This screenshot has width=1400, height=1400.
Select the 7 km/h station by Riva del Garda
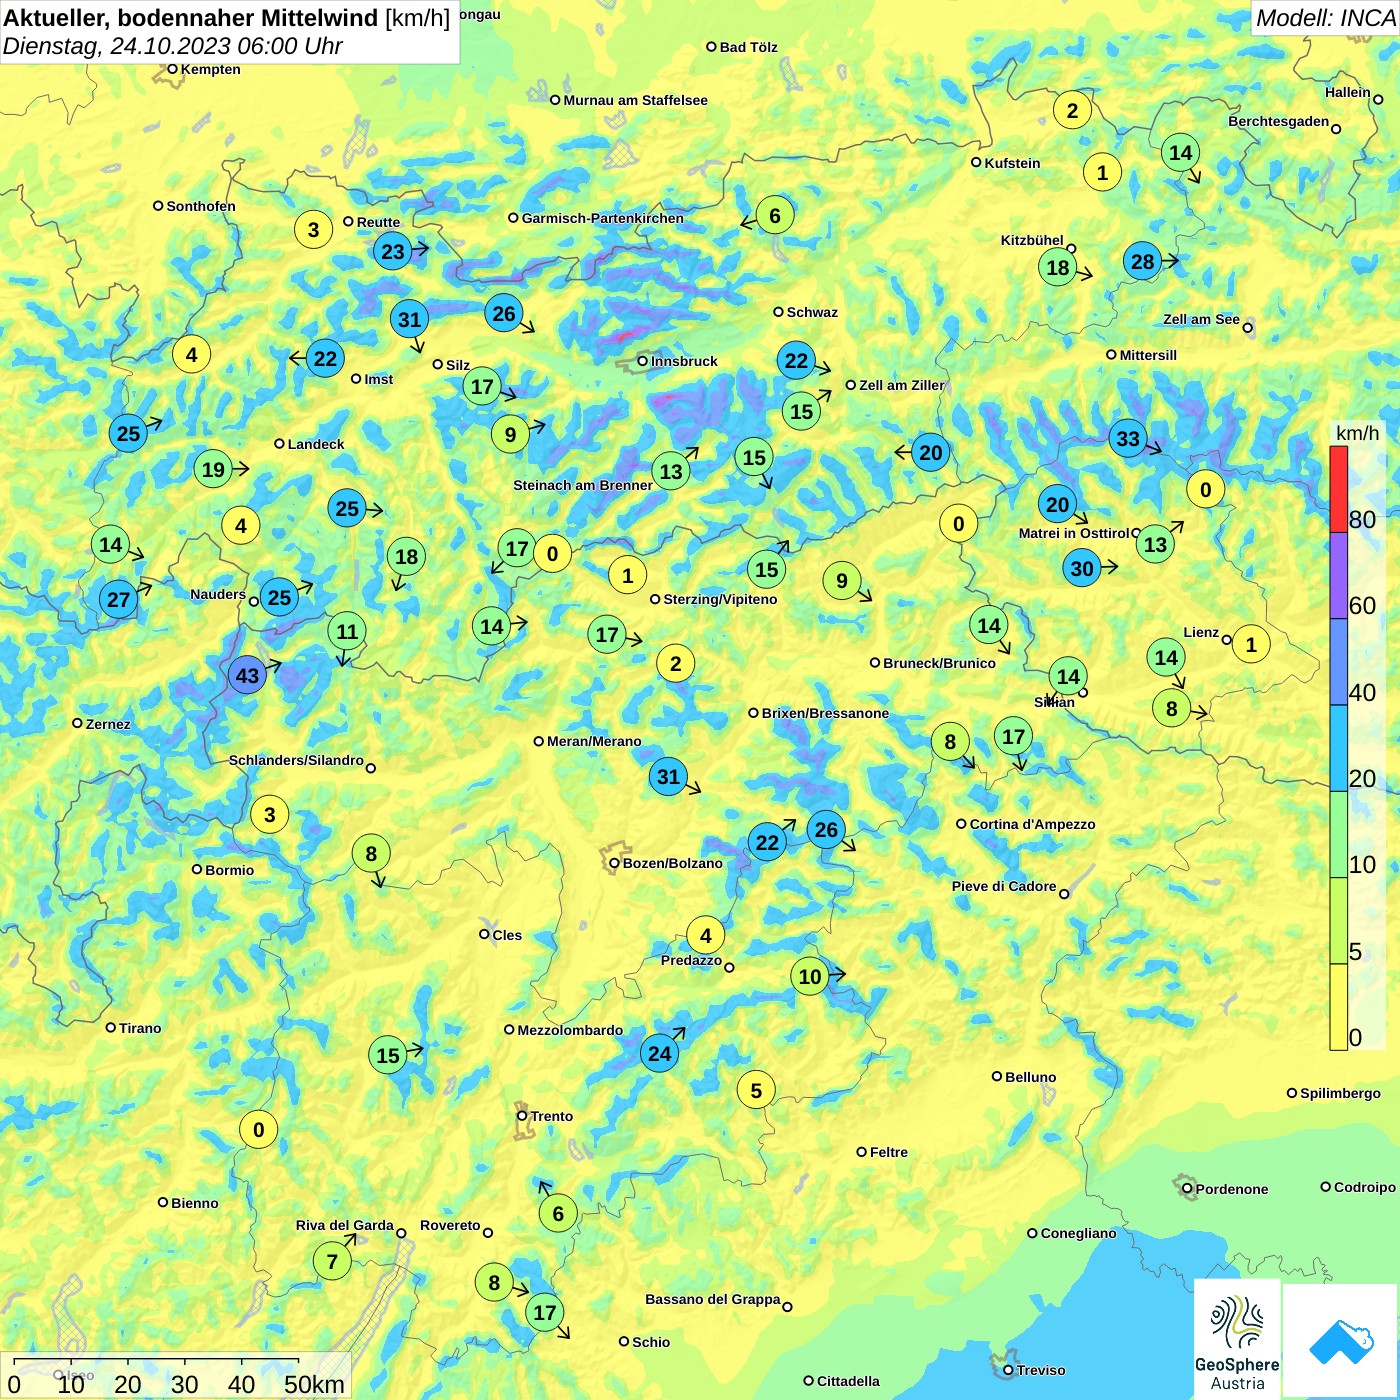pos(332,1261)
